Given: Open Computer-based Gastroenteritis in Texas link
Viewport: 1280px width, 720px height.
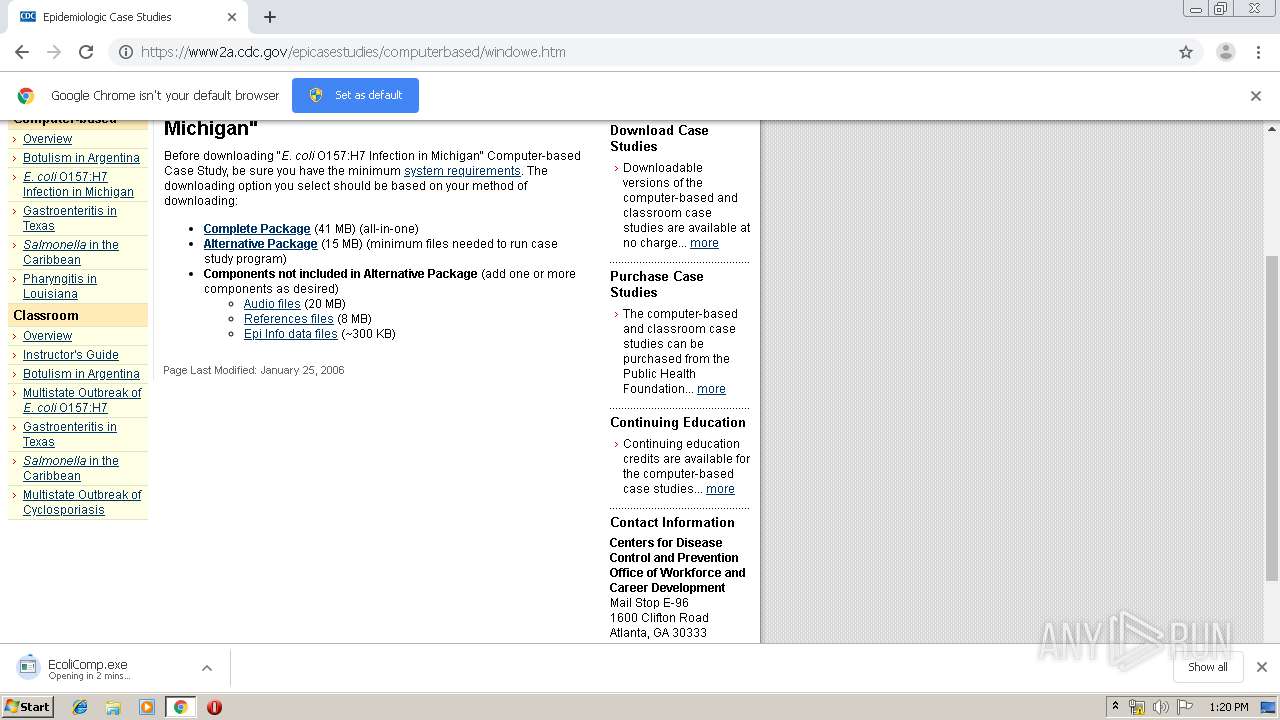Looking at the screenshot, I should point(70,218).
